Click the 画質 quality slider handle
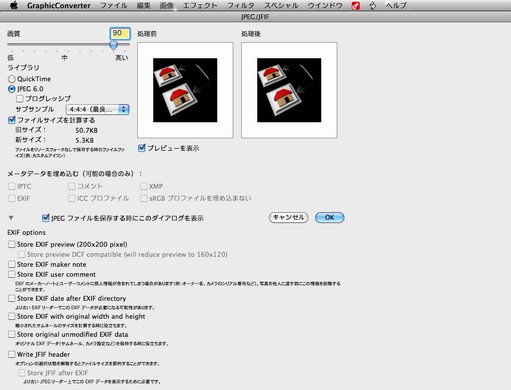 click(114, 45)
